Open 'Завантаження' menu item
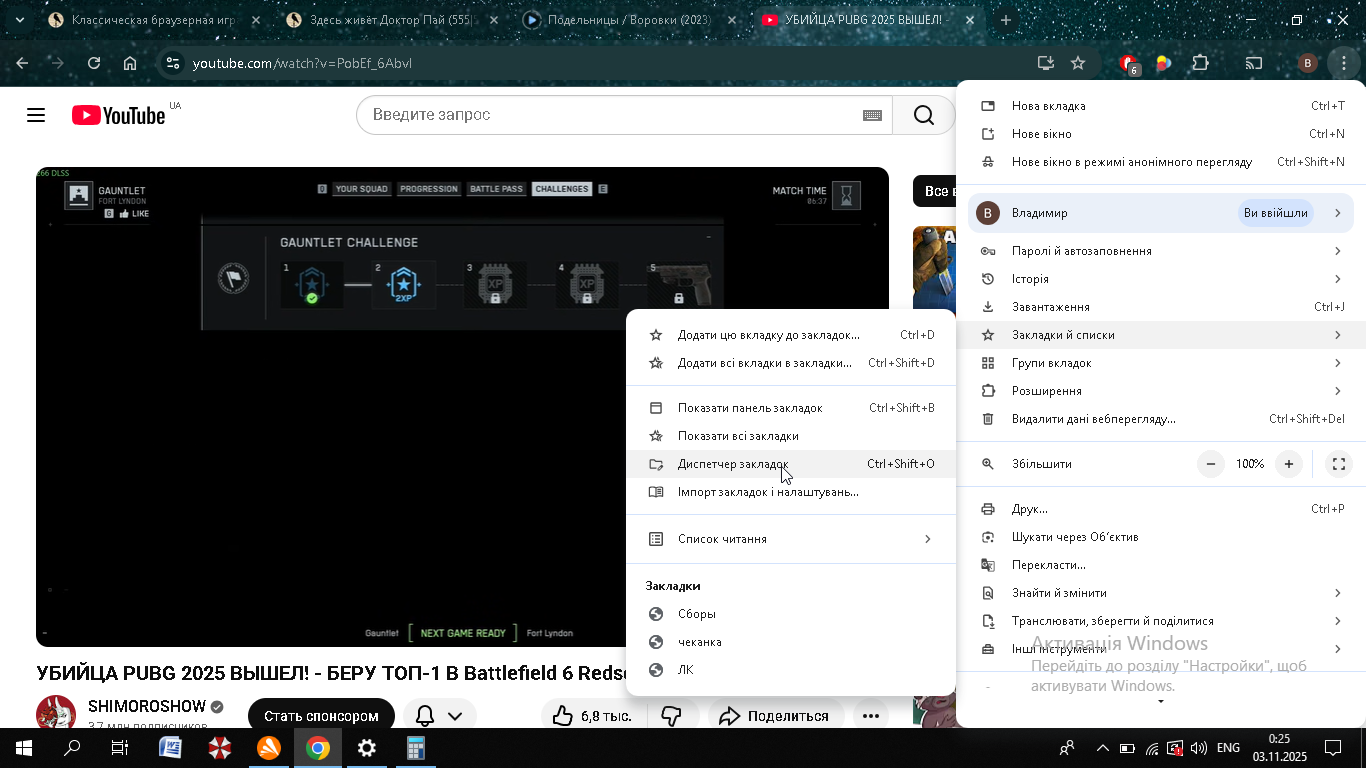The height and width of the screenshot is (768, 1366). point(1161,307)
